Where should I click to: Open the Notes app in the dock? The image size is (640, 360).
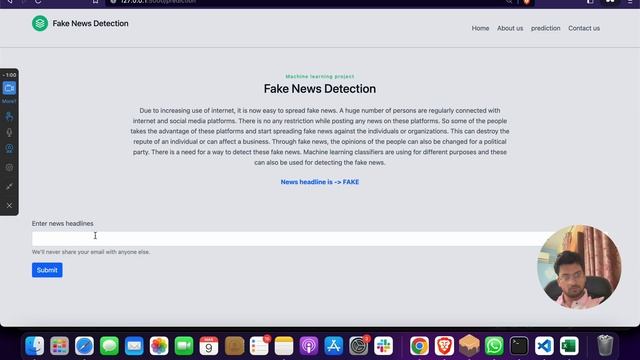click(x=284, y=346)
